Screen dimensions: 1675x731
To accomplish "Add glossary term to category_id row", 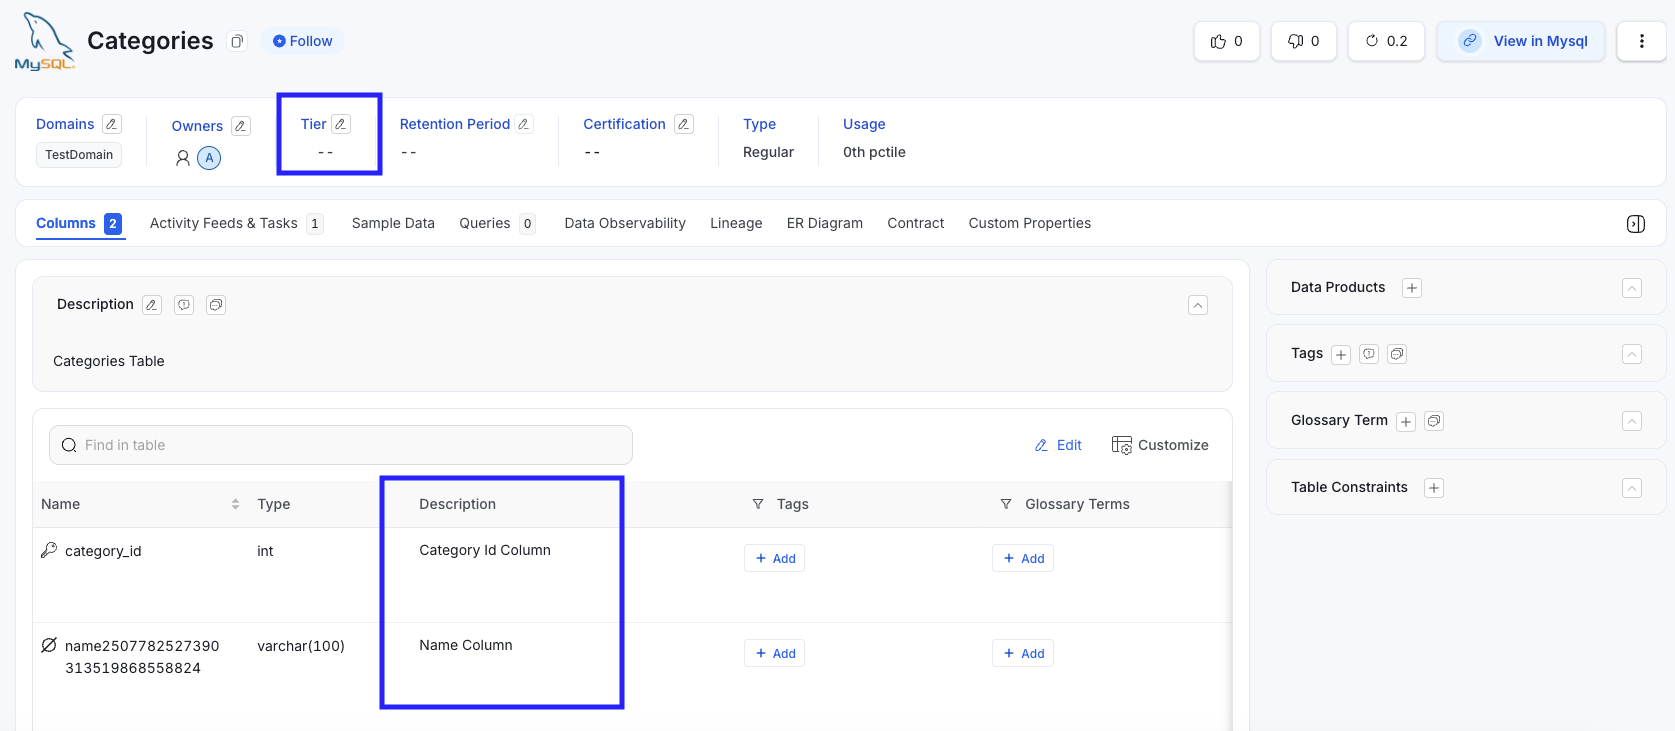I will point(1023,558).
